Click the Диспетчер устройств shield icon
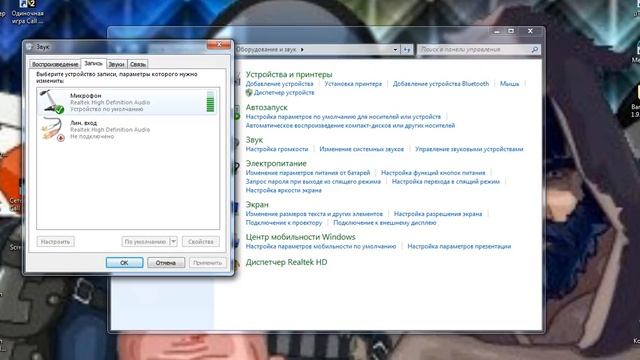640x360 pixels. 249,93
